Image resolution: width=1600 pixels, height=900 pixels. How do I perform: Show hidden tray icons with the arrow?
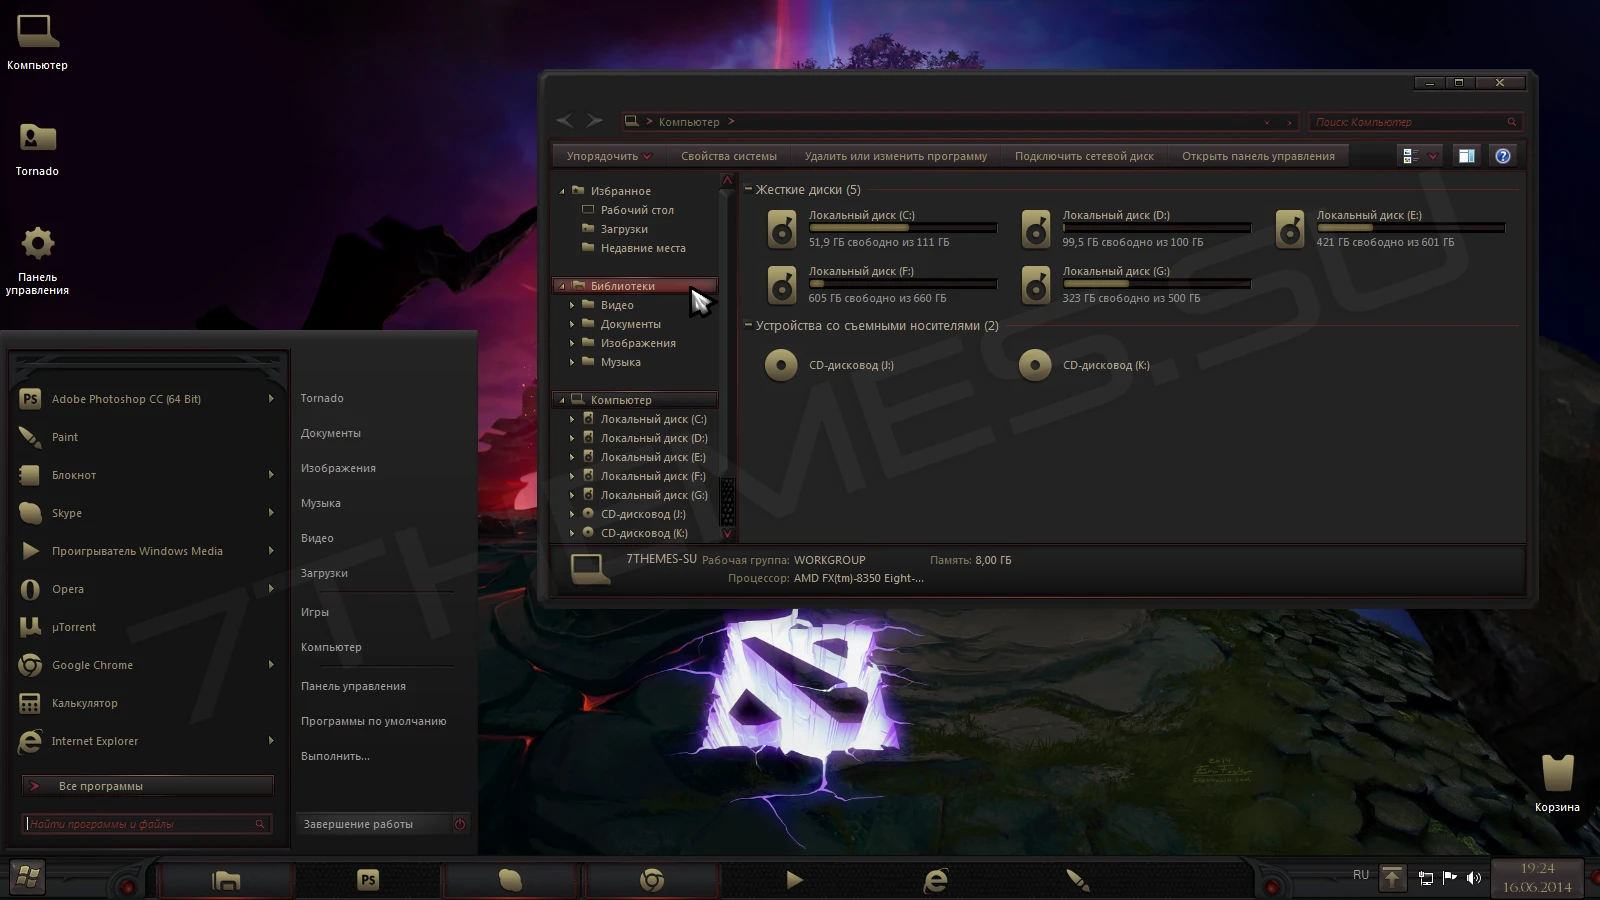point(1392,878)
